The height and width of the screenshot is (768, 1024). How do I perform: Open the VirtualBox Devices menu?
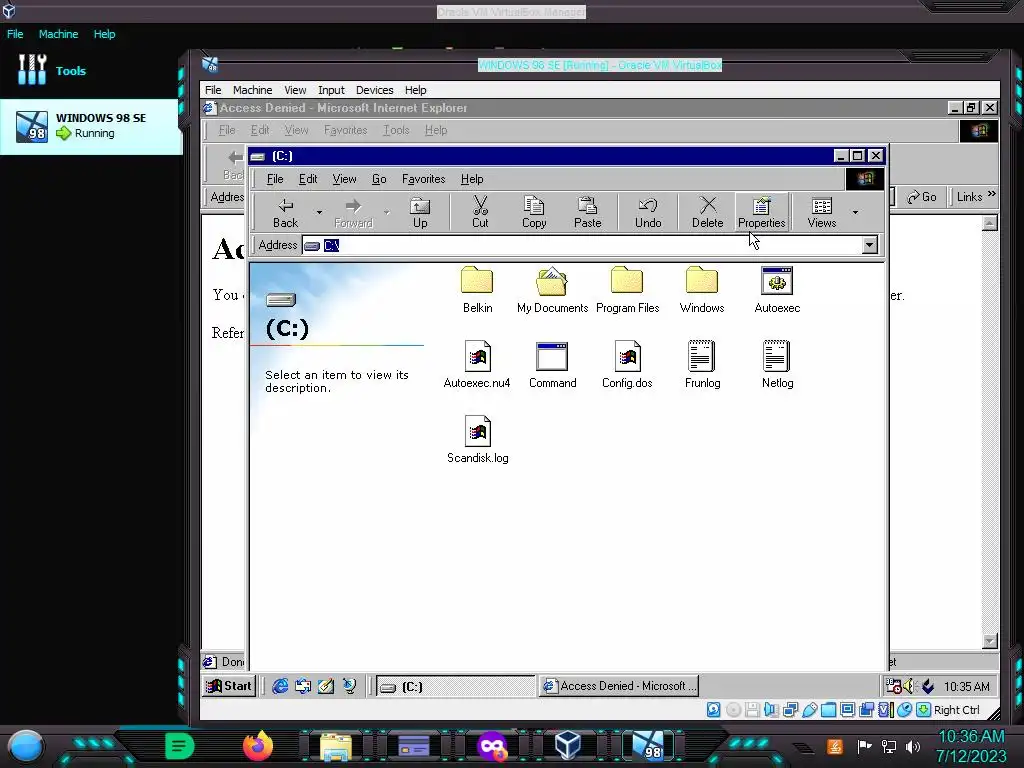[374, 90]
